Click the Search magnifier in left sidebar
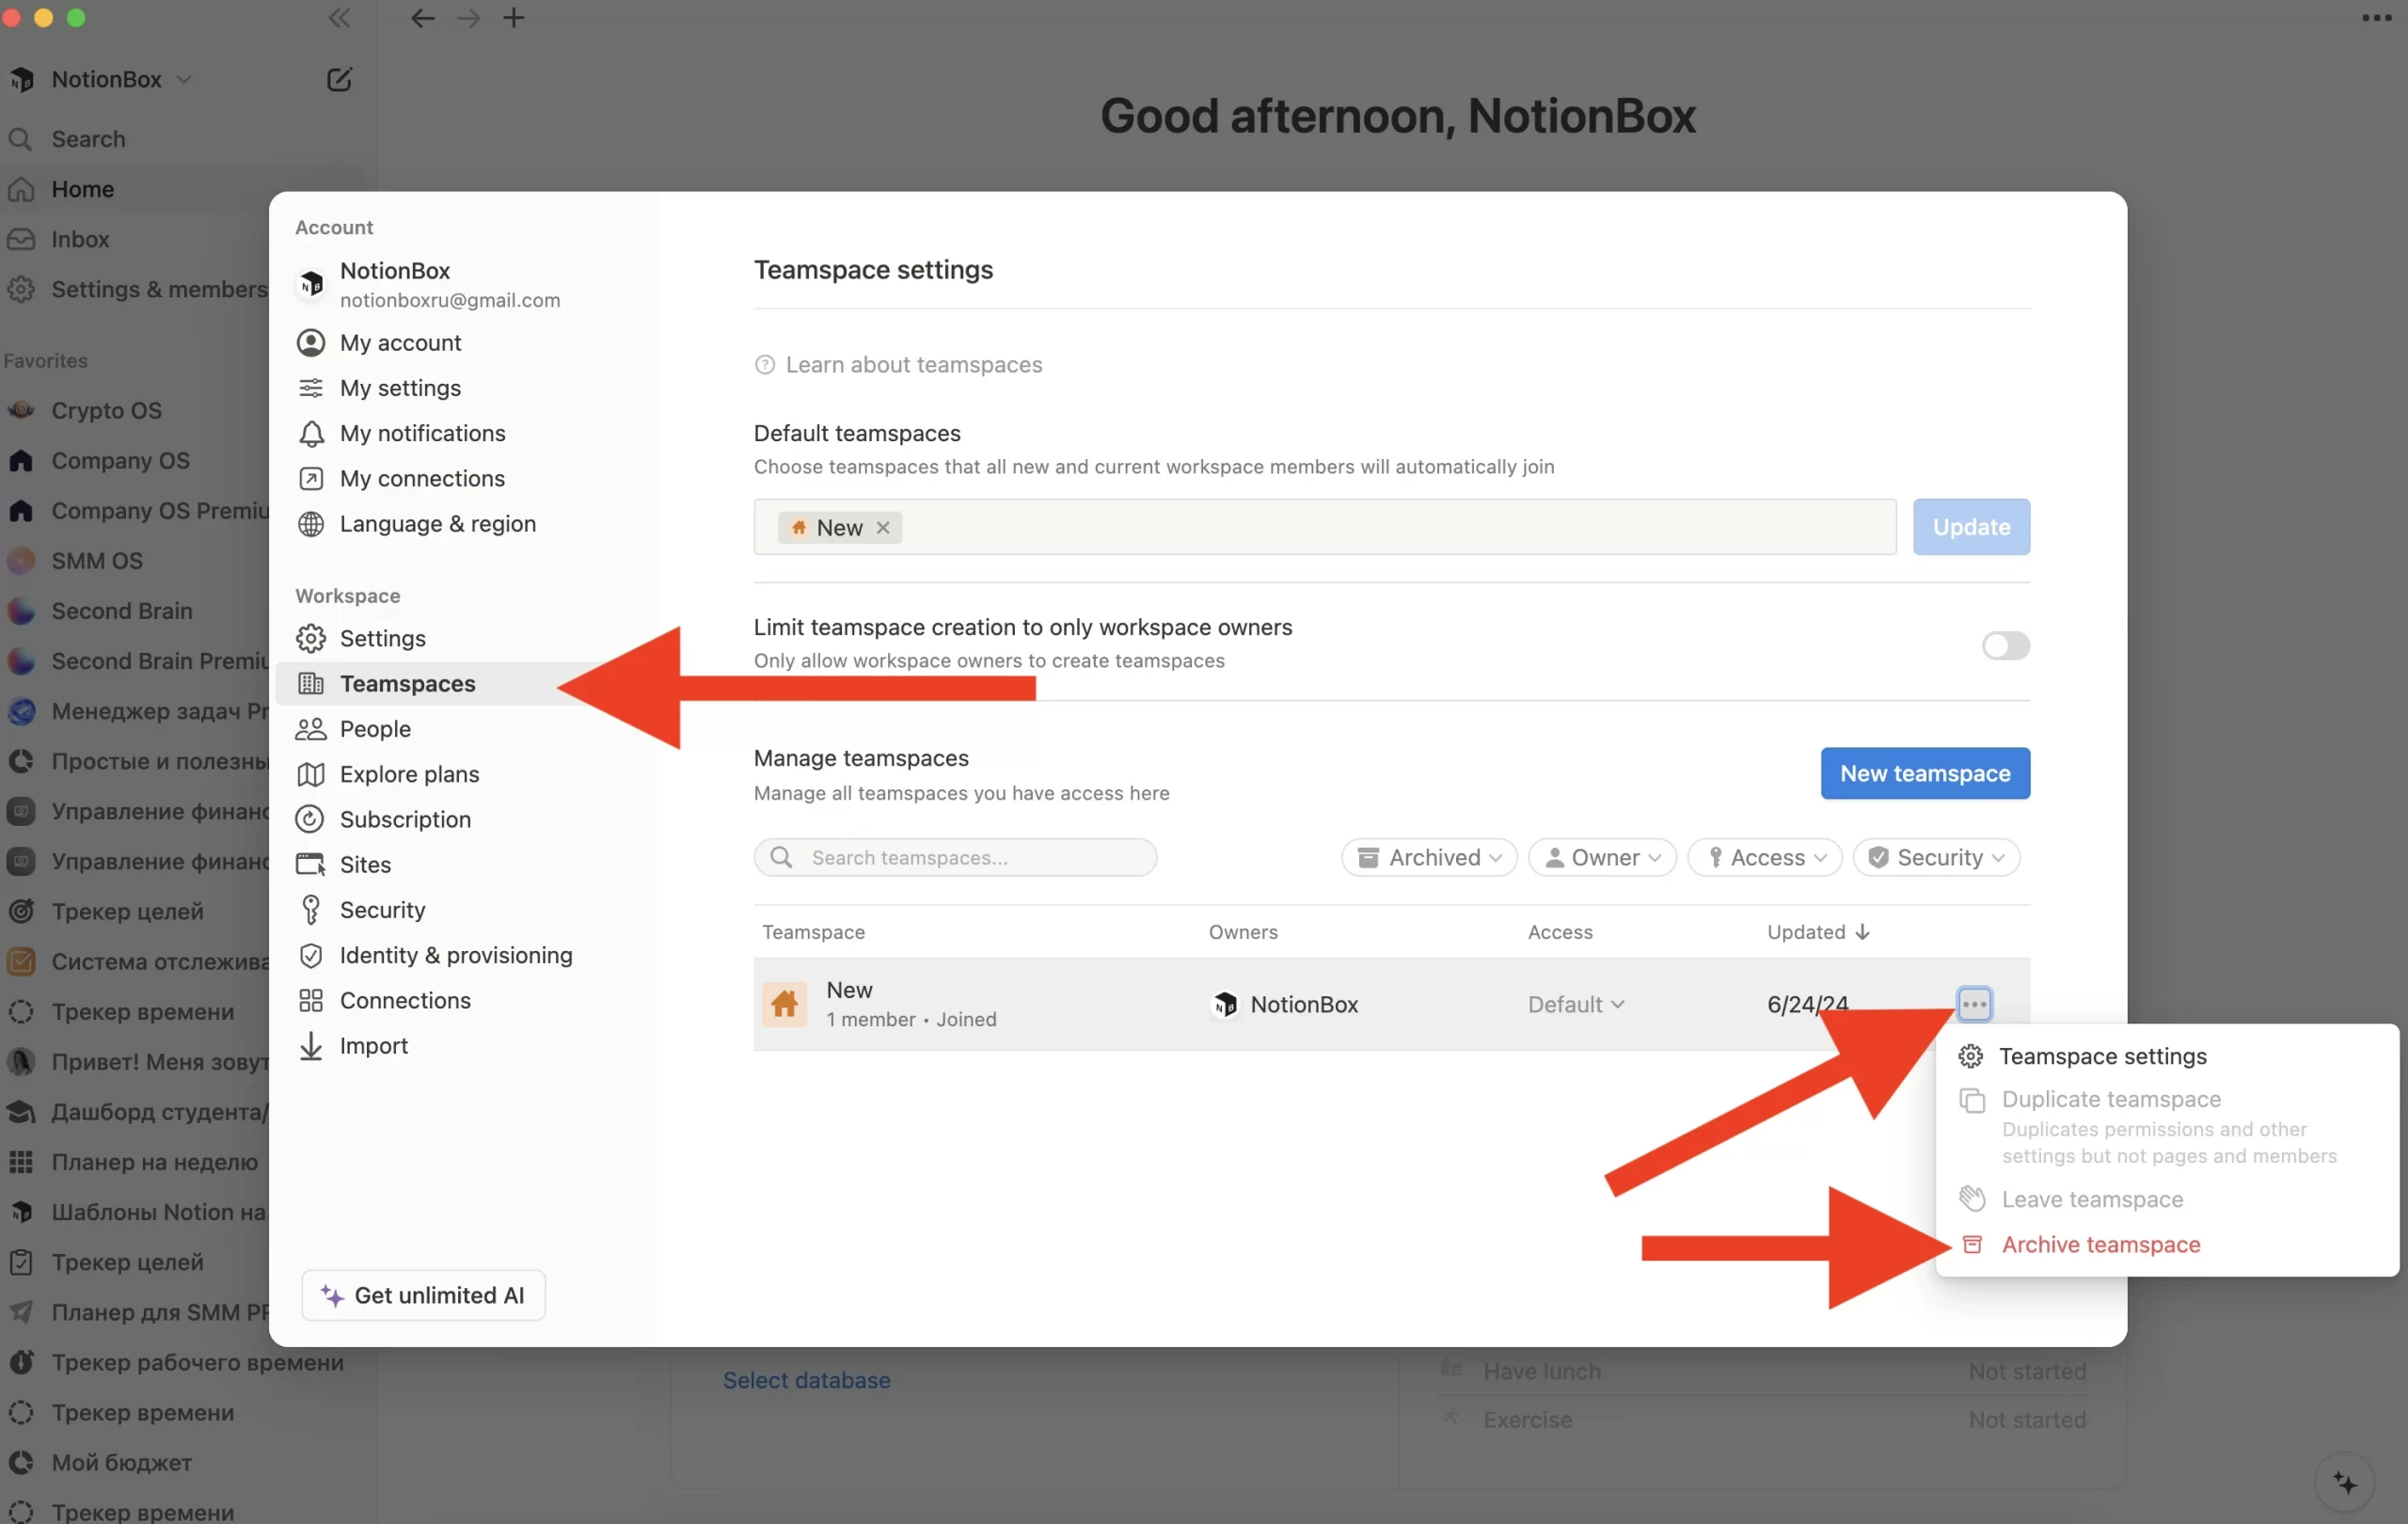Viewport: 2408px width, 1524px height. point(21,139)
